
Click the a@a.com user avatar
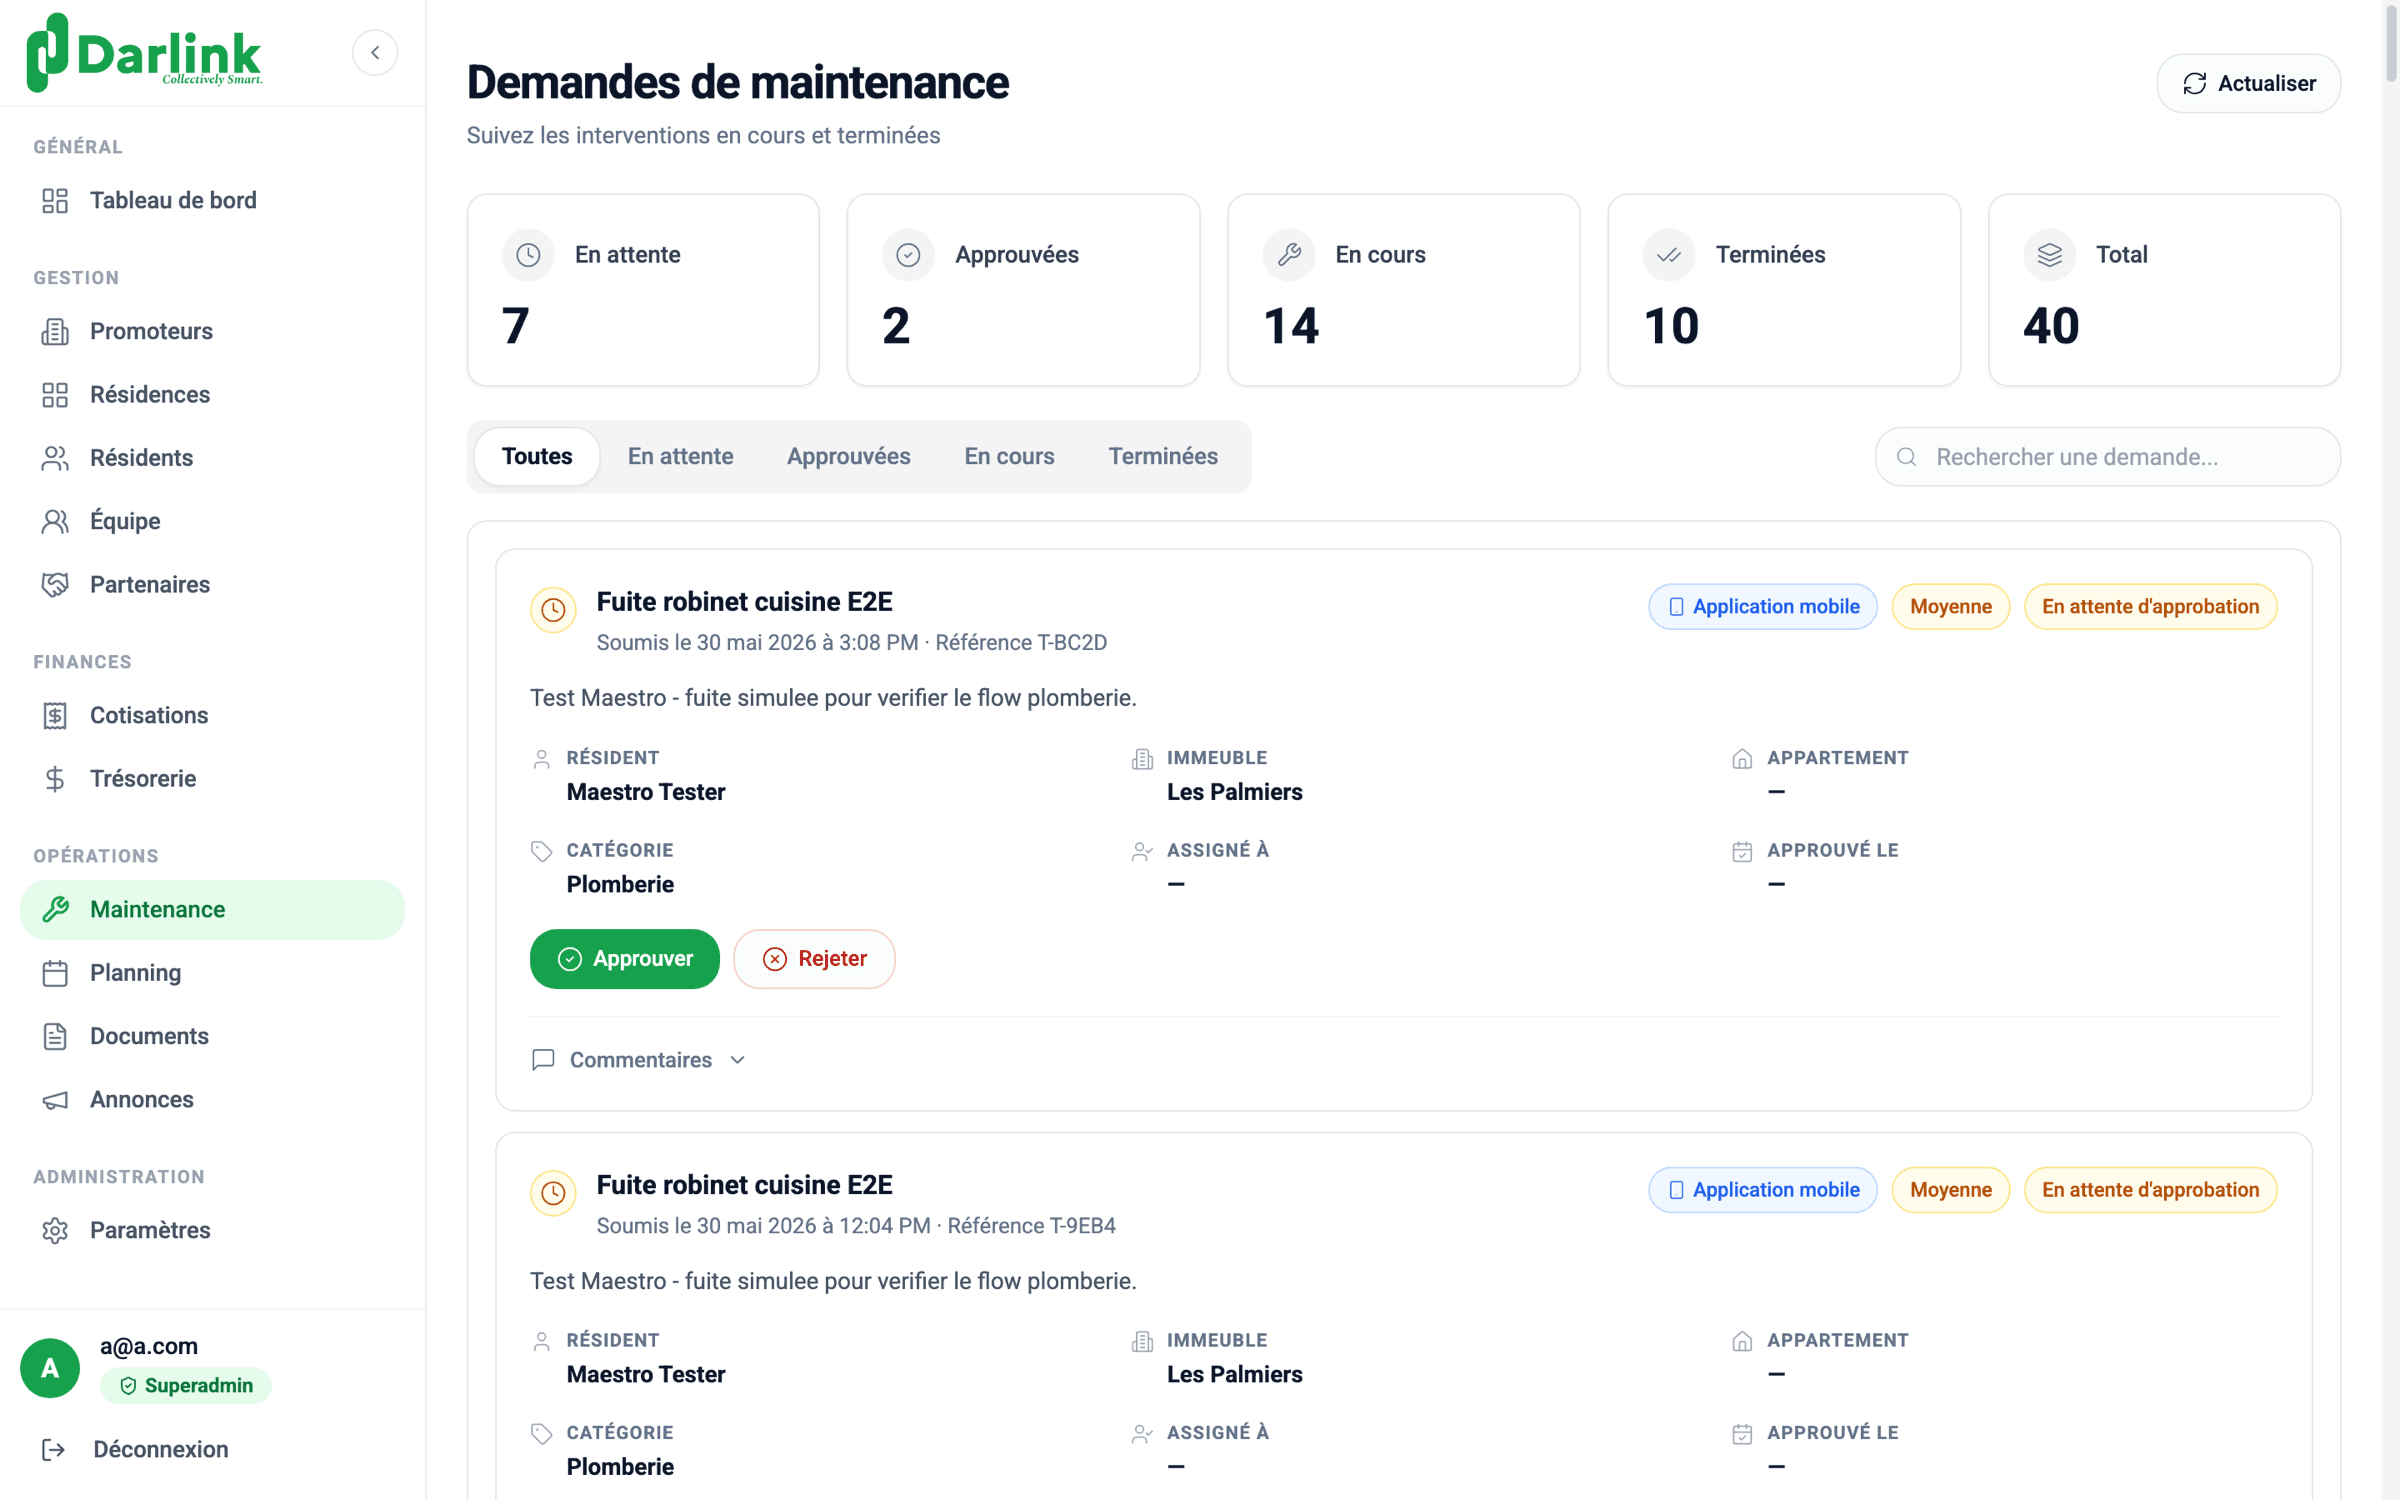click(50, 1367)
